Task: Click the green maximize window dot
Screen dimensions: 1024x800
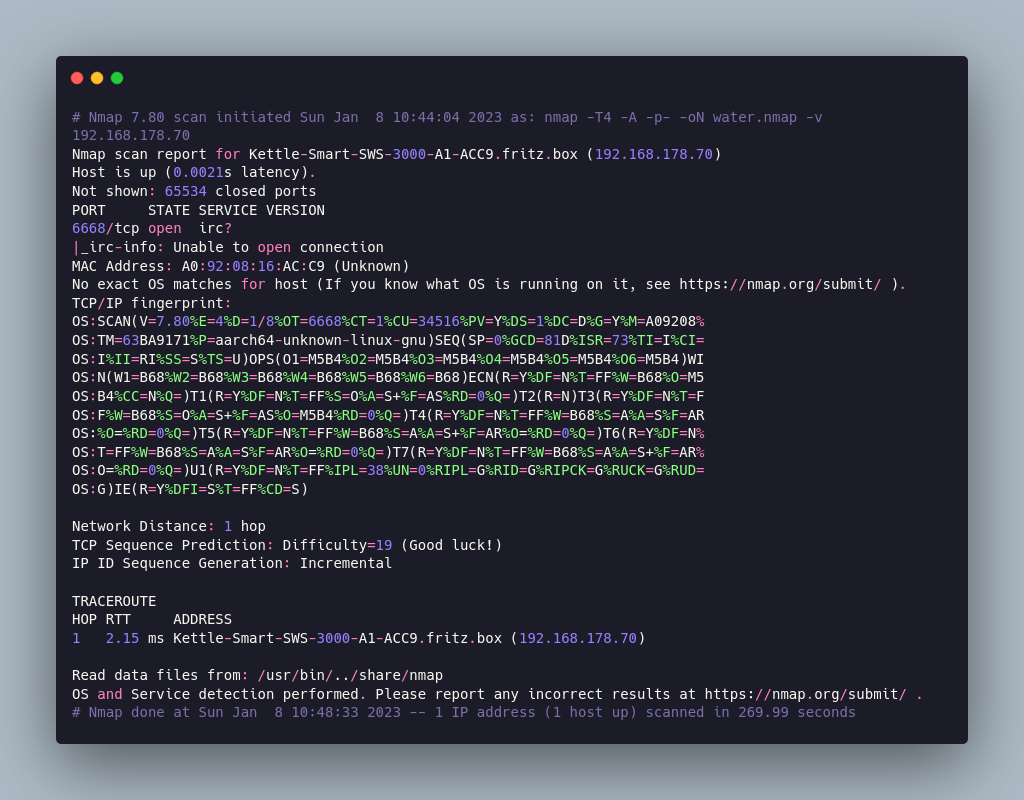Action: pyautogui.click(x=117, y=78)
